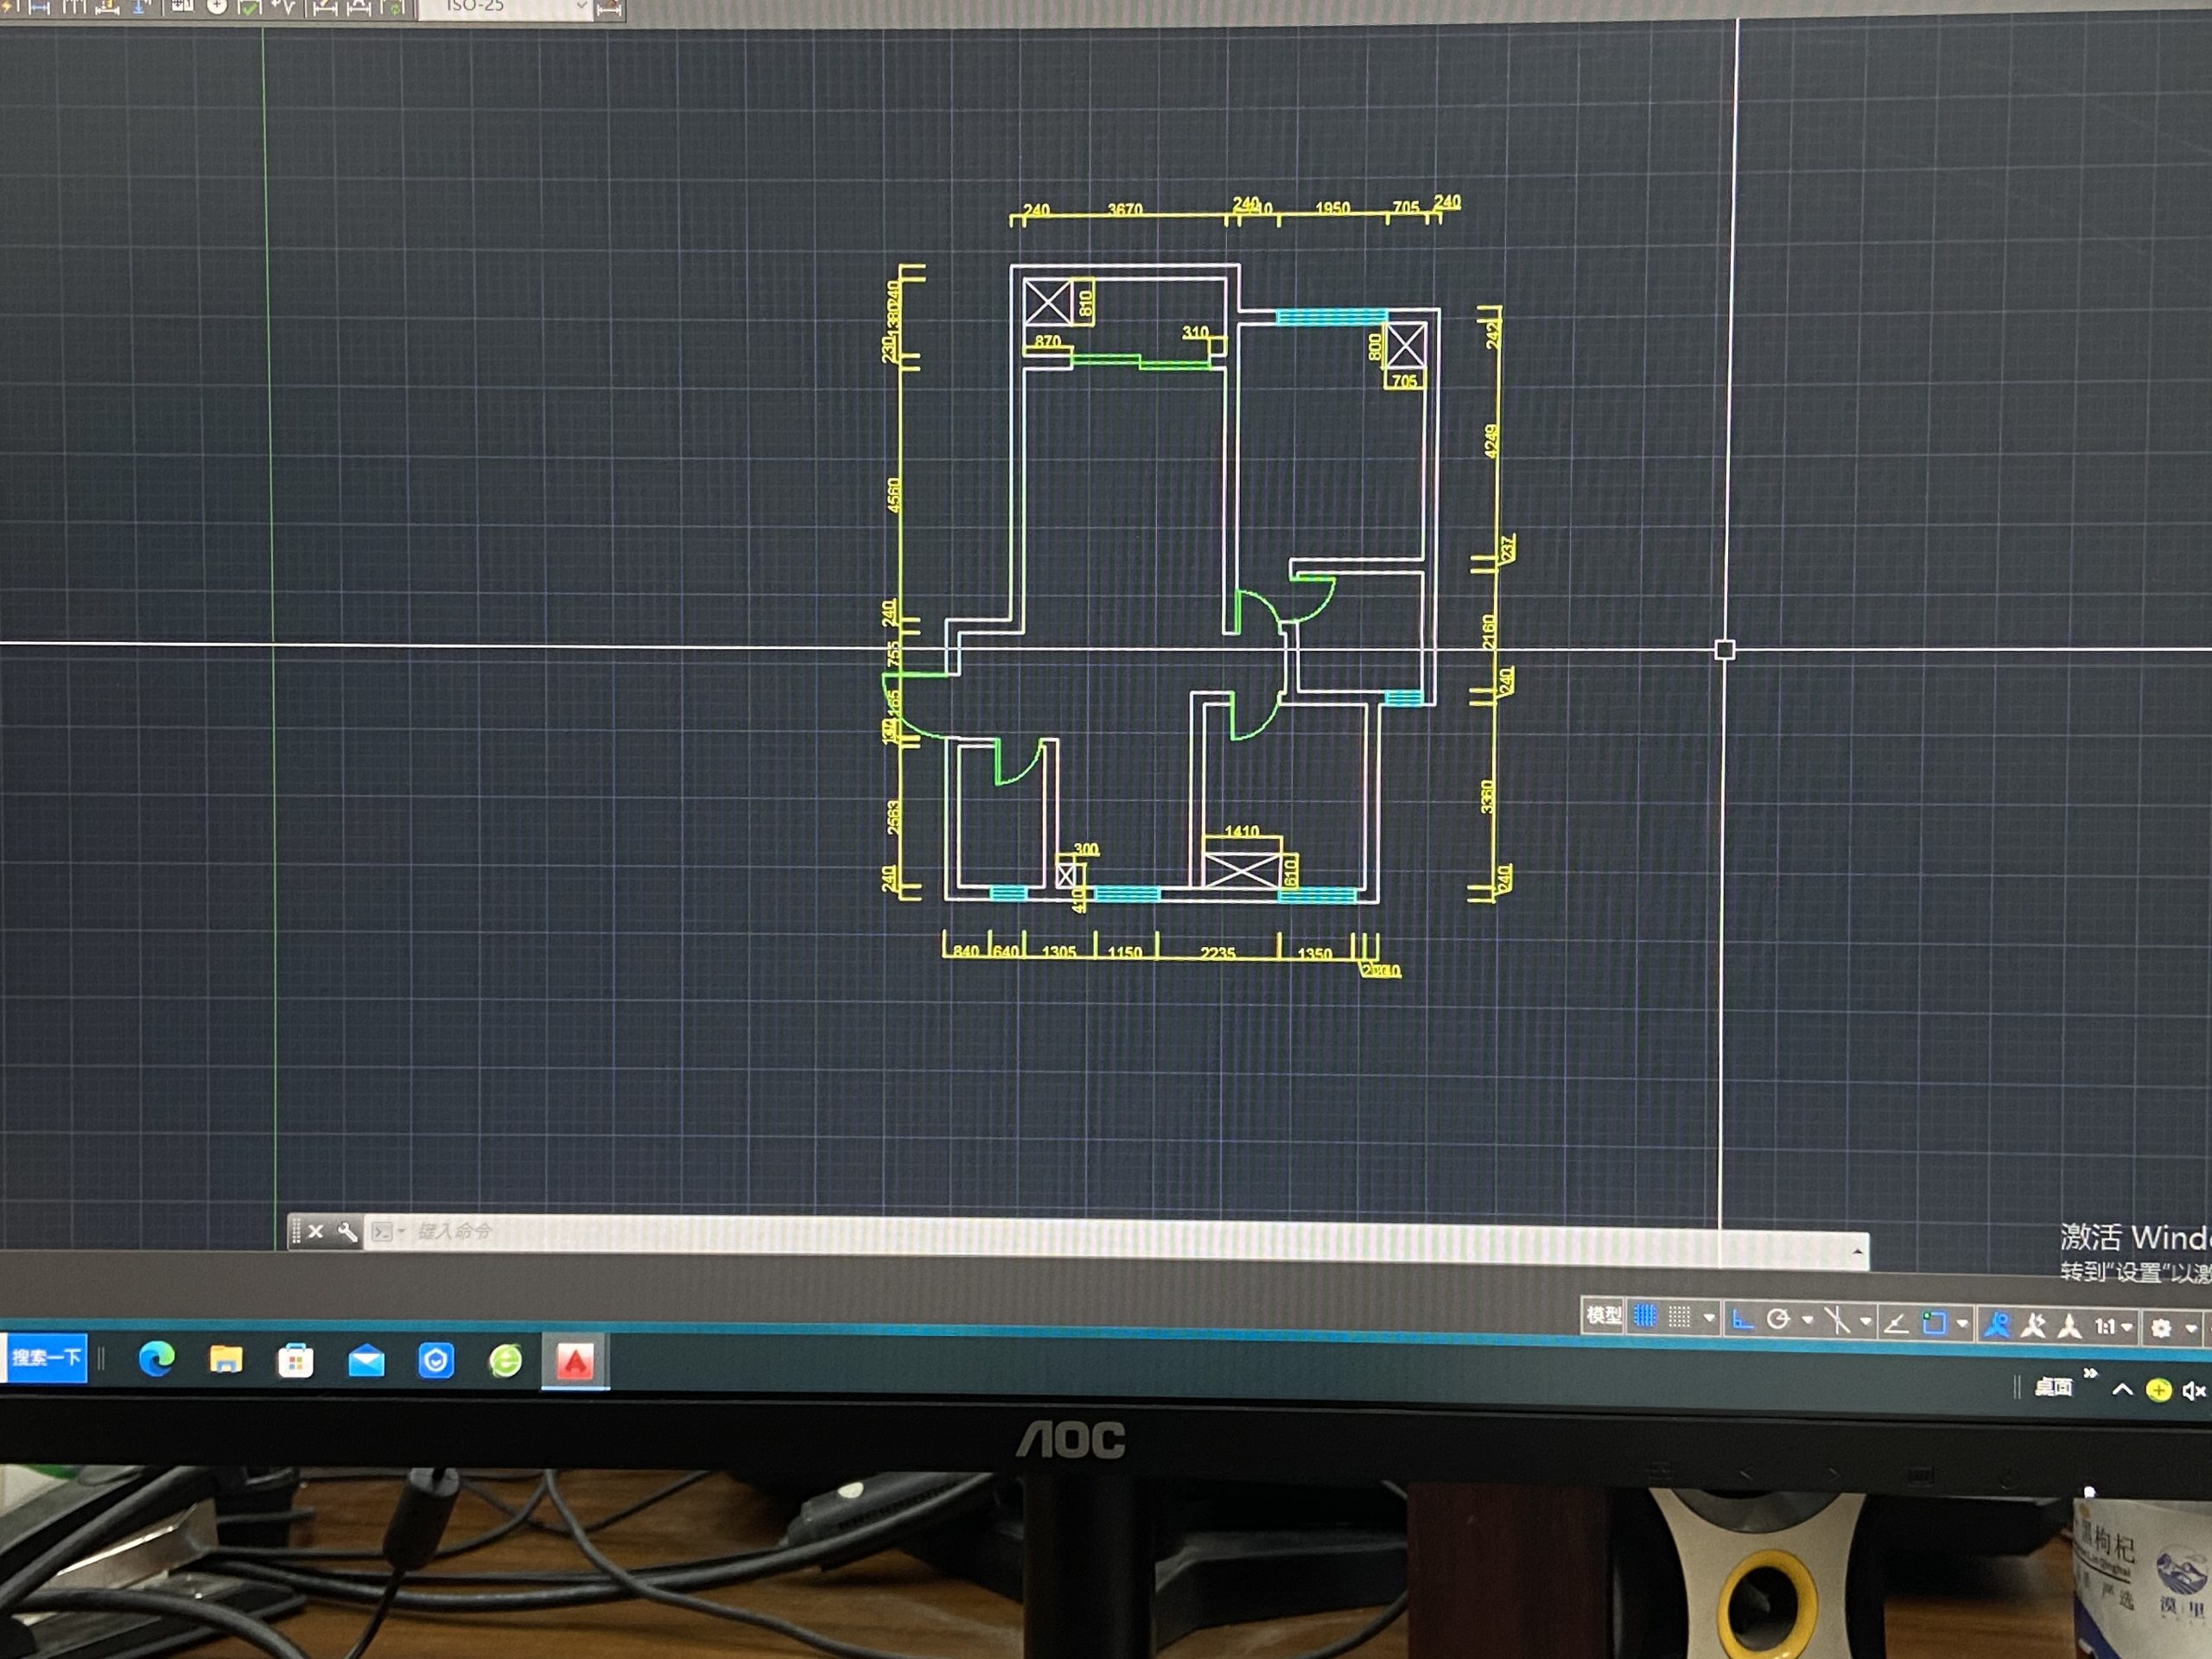Open polar tracking angle dropdown arrow
The width and height of the screenshot is (2212, 1659).
point(1807,1320)
